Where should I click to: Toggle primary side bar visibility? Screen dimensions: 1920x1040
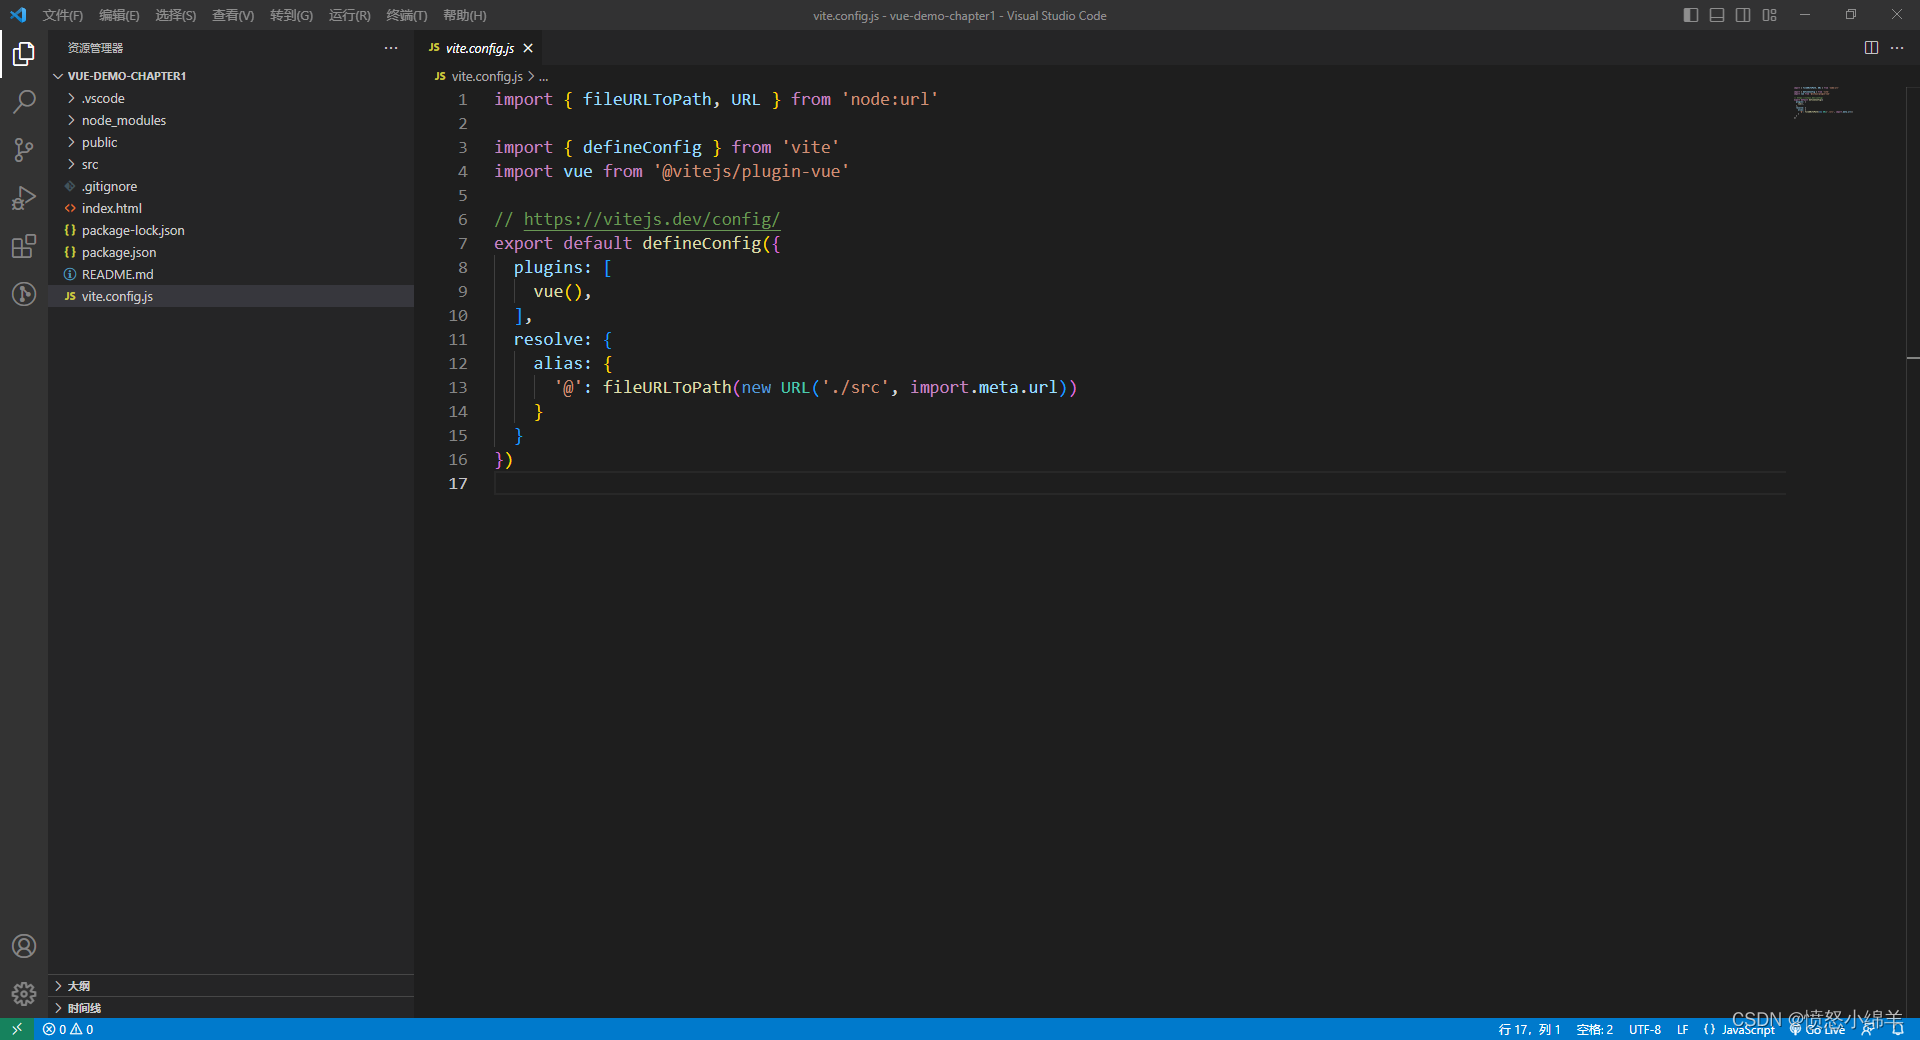(1691, 15)
